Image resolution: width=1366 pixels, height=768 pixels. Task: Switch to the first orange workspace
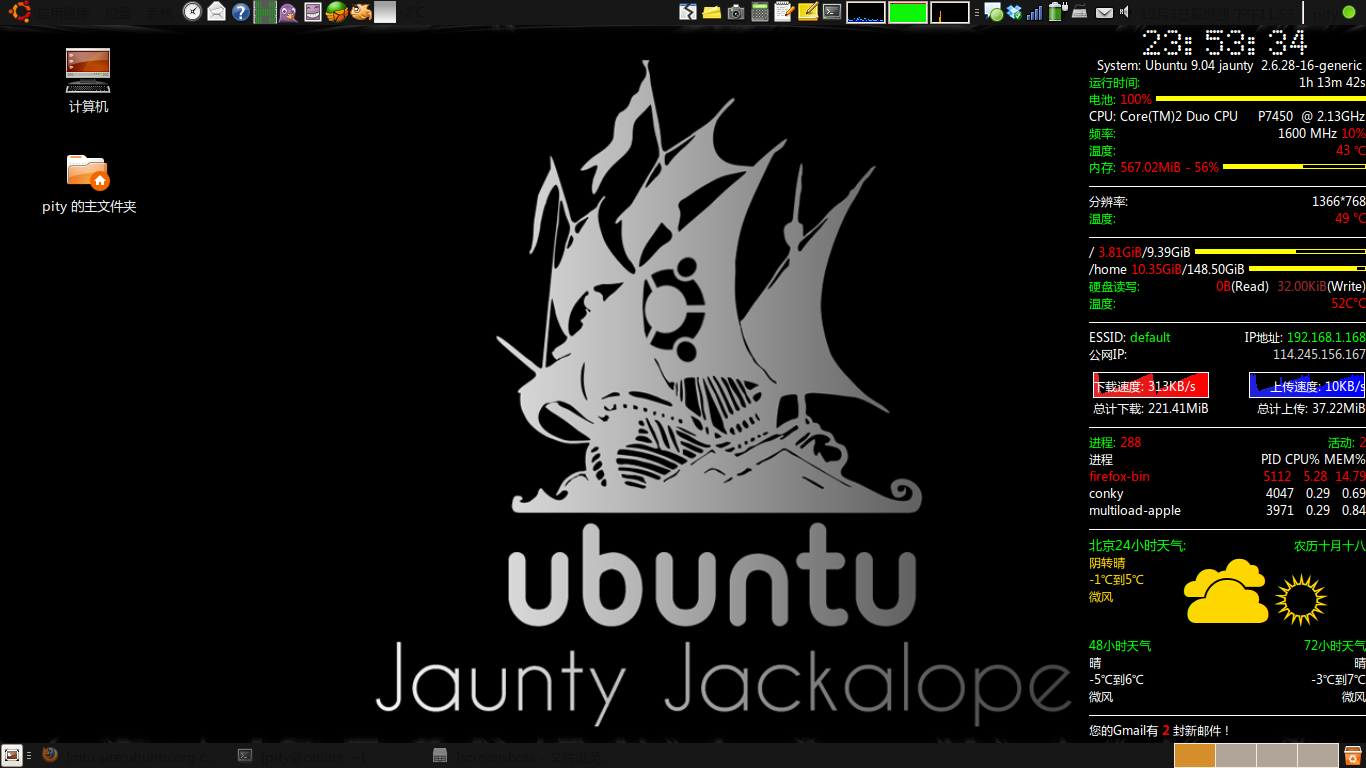(x=1194, y=755)
